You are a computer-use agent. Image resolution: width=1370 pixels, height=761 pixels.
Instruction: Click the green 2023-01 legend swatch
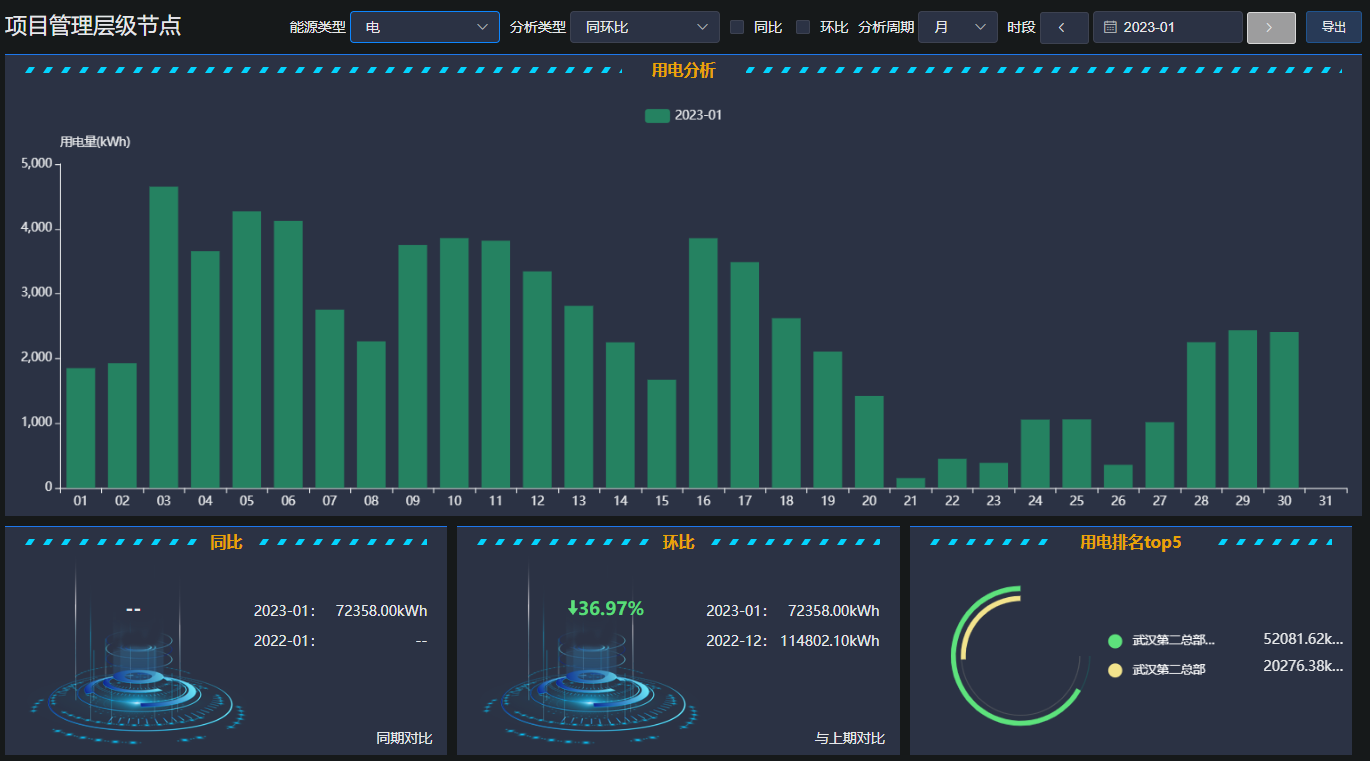(x=657, y=115)
